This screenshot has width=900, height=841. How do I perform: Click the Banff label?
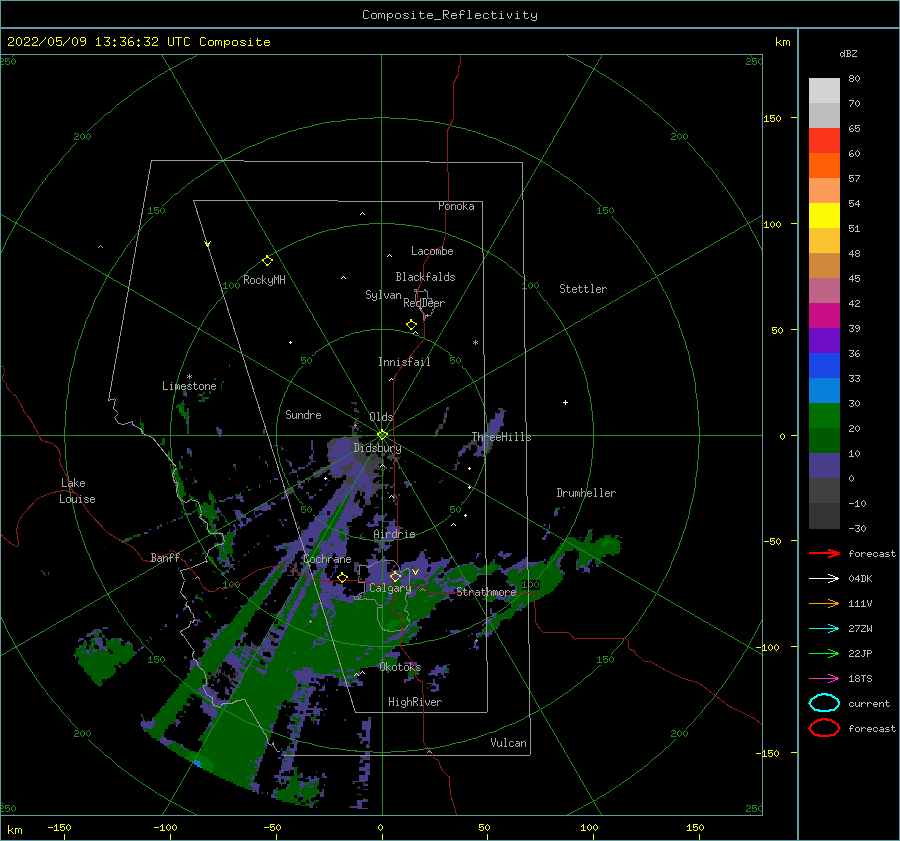[165, 557]
